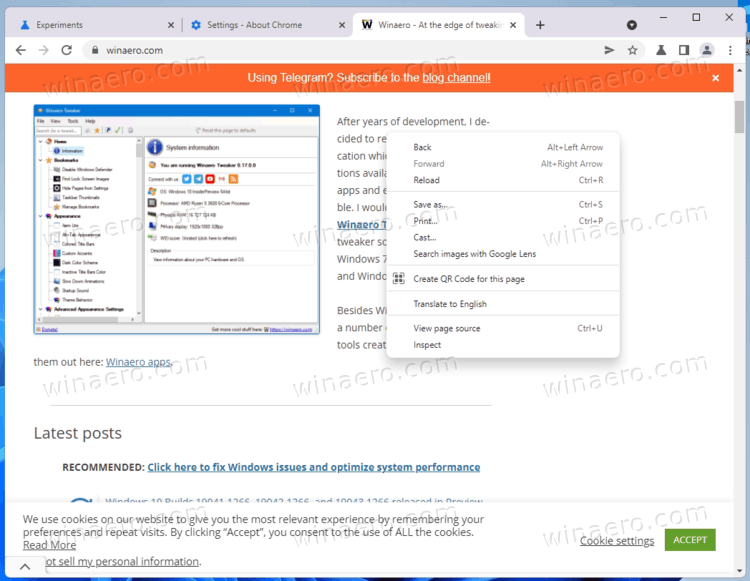Choose Save as... in the context menu
Screen dimensions: 750x581
[503, 205]
